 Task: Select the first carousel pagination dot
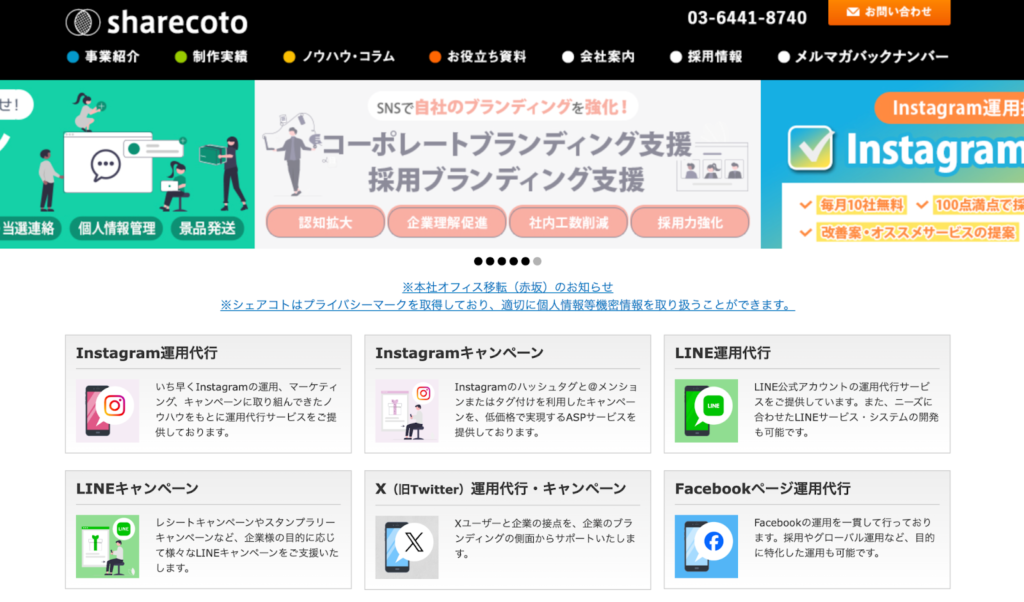coord(479,261)
